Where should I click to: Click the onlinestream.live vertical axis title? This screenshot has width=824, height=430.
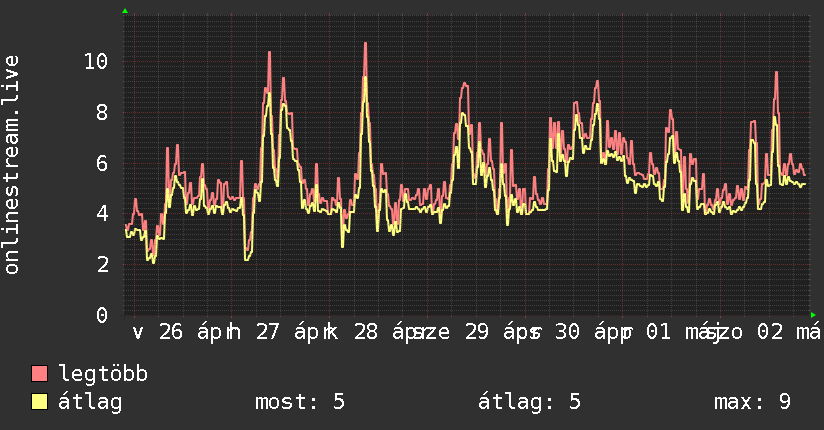pyautogui.click(x=11, y=165)
